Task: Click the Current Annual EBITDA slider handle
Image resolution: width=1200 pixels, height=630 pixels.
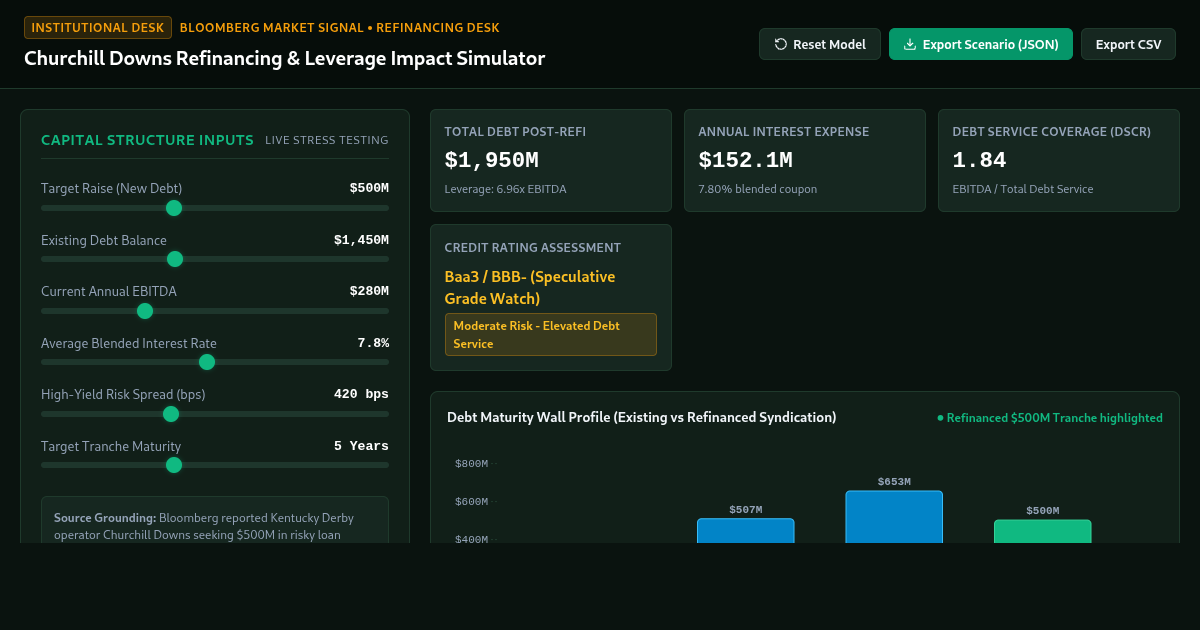Action: [x=145, y=311]
